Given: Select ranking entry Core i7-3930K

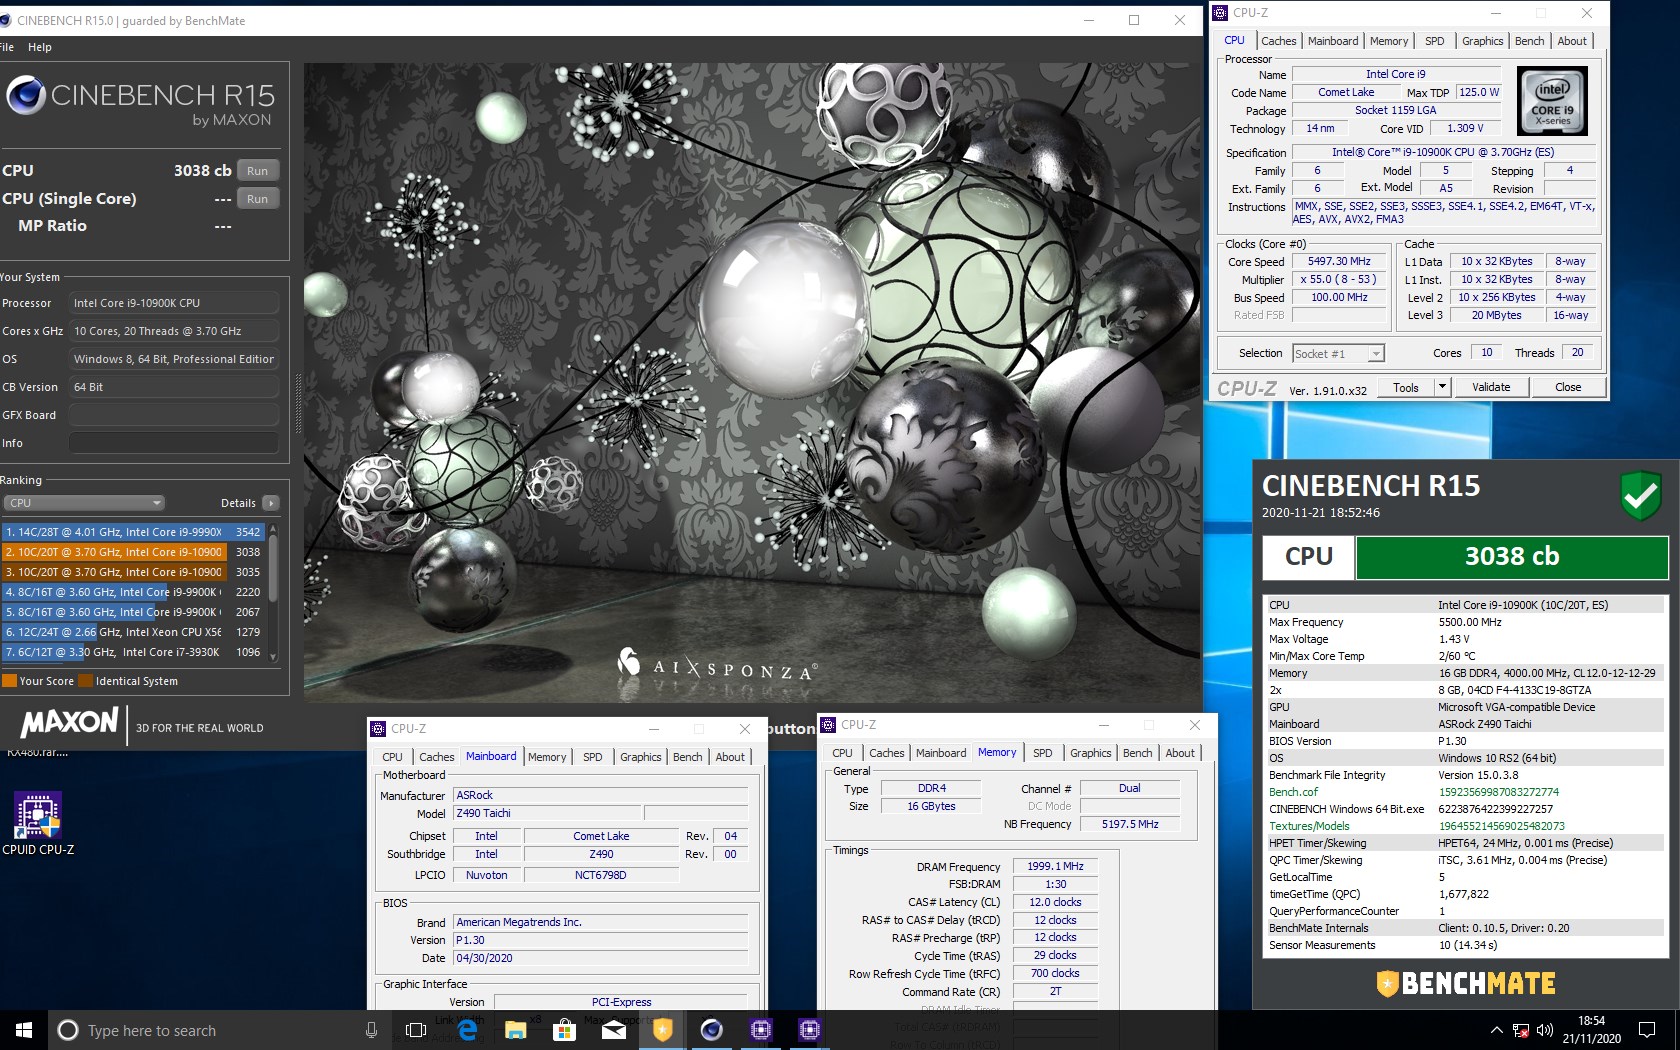Looking at the screenshot, I should pos(133,652).
